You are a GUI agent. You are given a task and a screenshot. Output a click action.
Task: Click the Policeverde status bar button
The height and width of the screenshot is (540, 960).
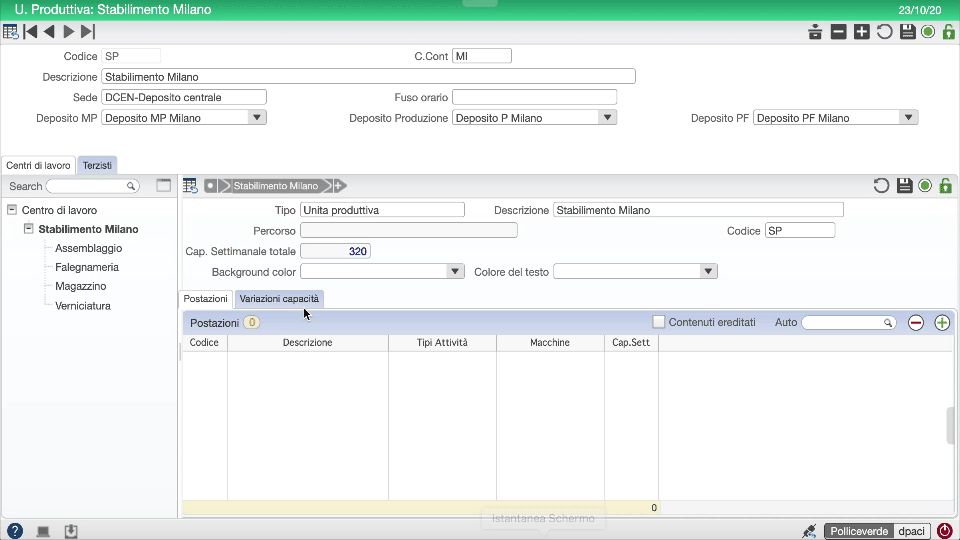[x=859, y=531]
